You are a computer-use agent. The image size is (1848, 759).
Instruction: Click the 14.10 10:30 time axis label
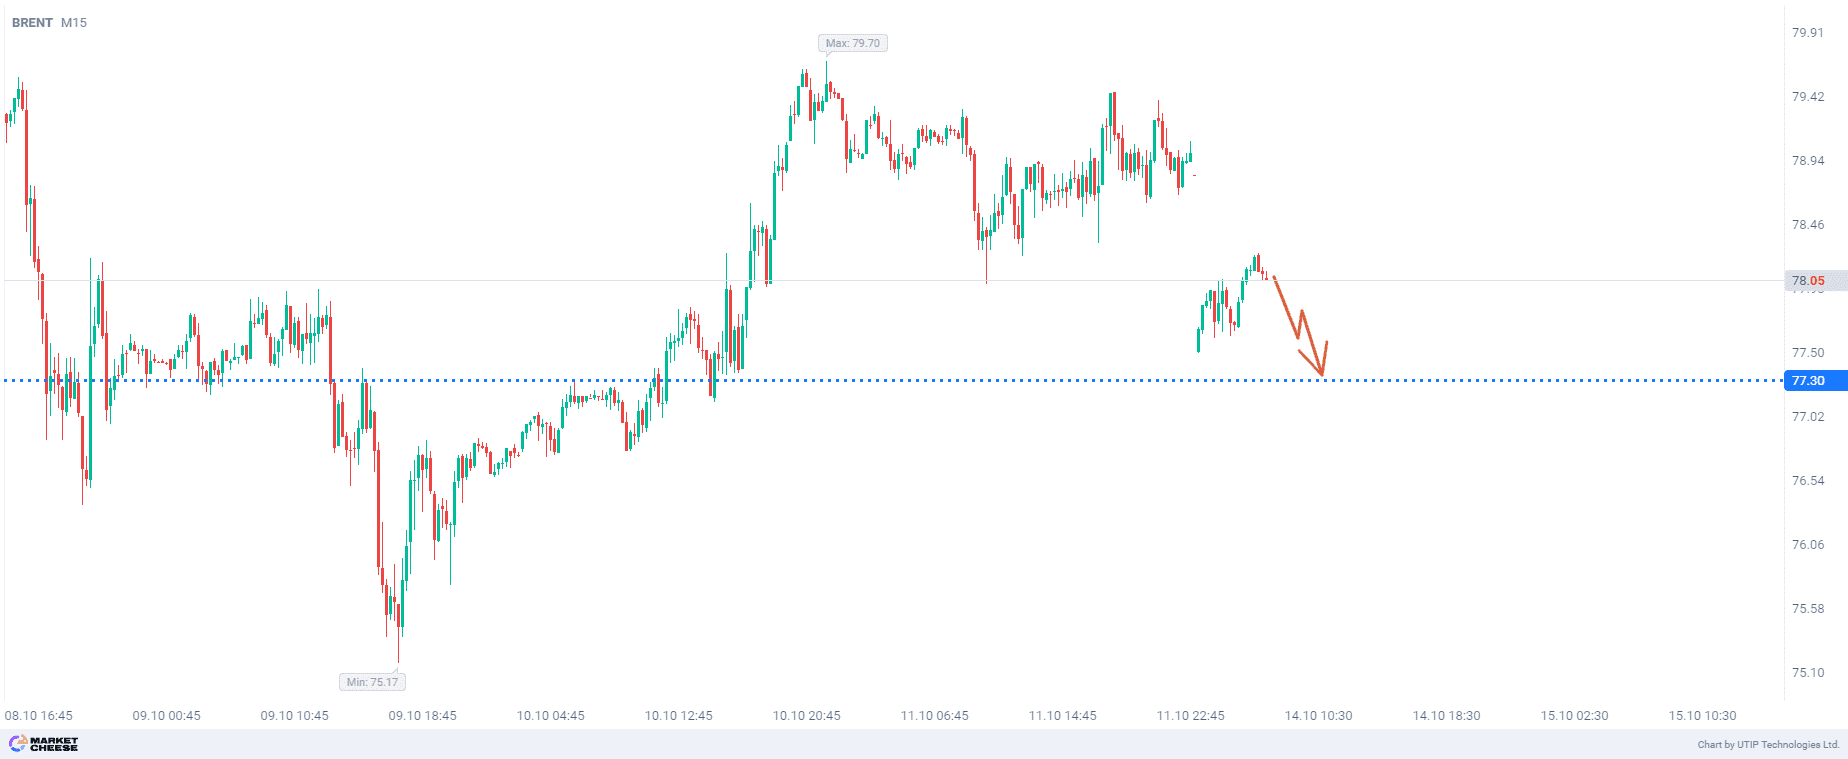[1318, 716]
